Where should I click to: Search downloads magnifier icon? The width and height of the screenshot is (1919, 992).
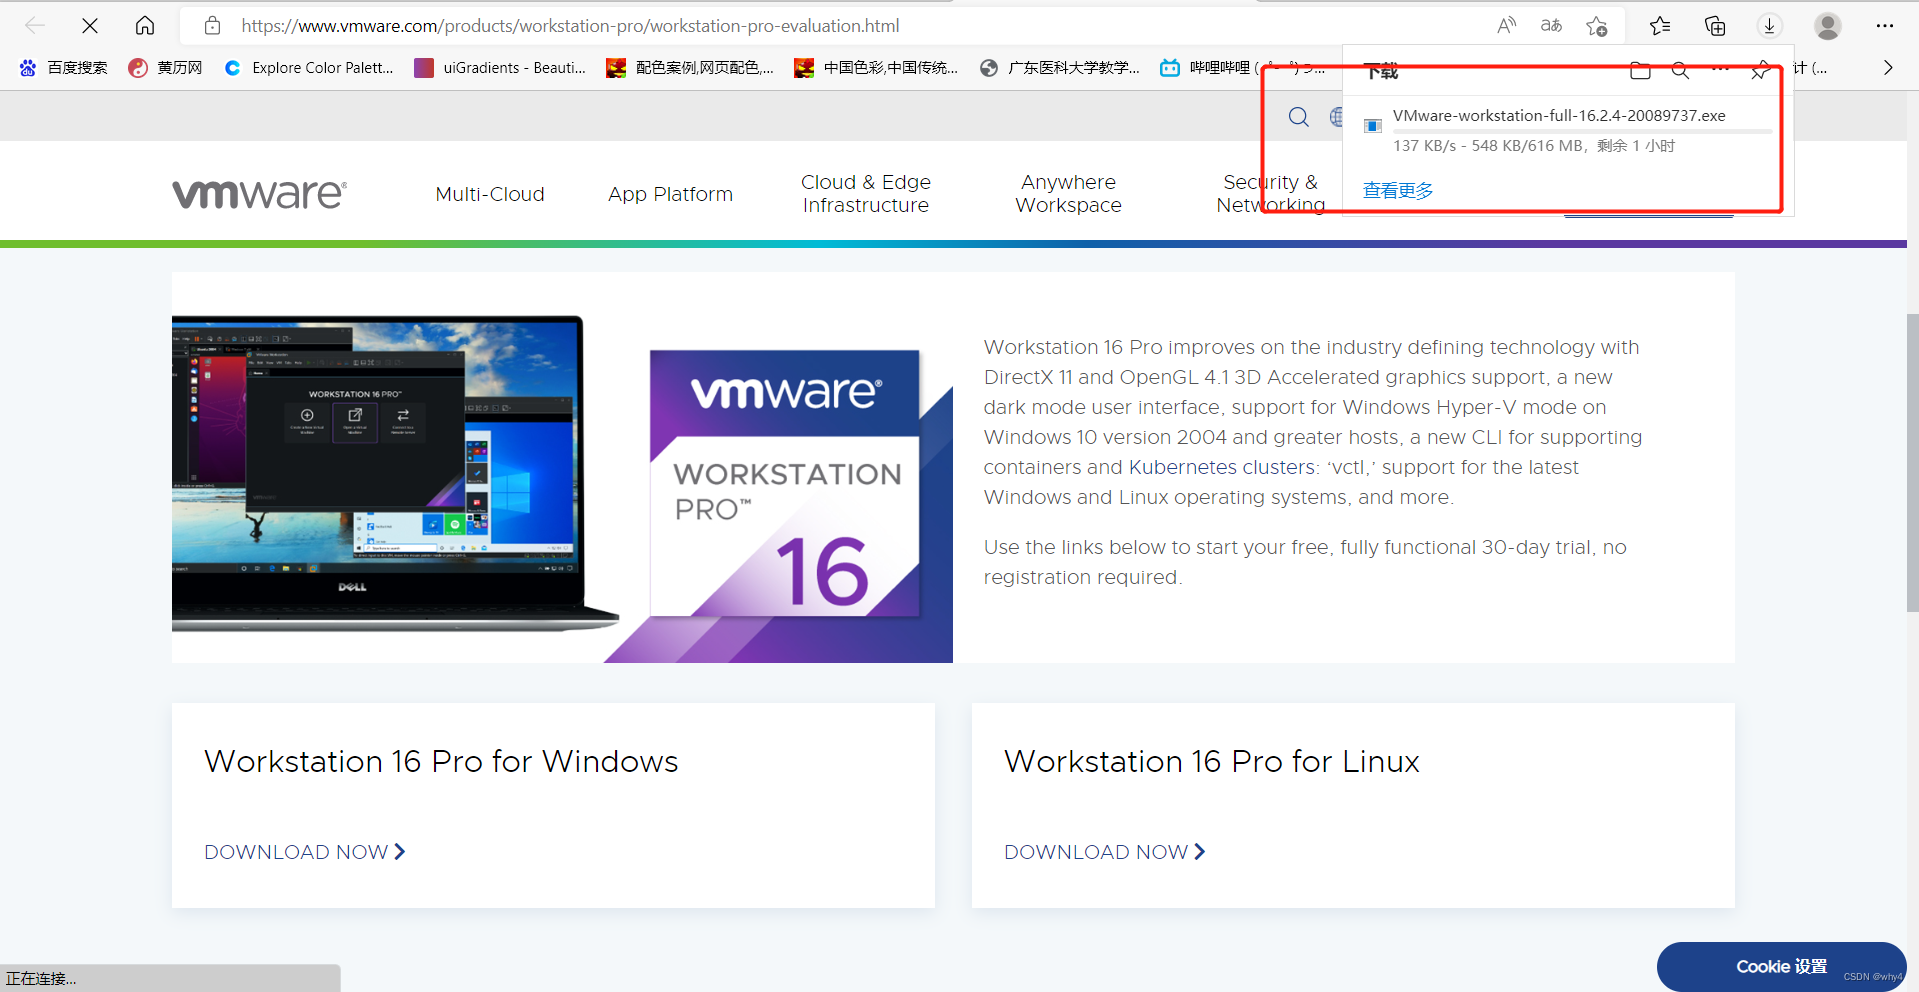pyautogui.click(x=1680, y=70)
